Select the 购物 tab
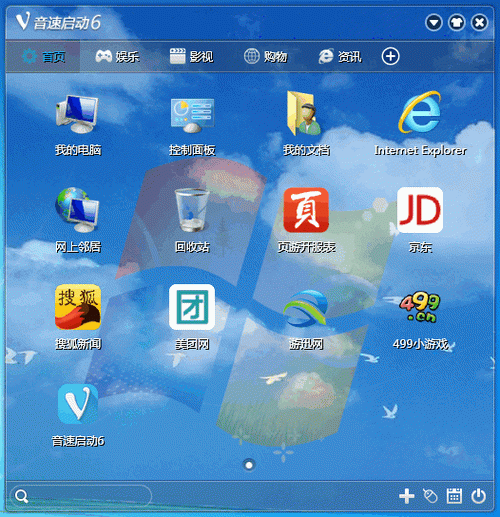The height and width of the screenshot is (517, 500). coord(265,56)
